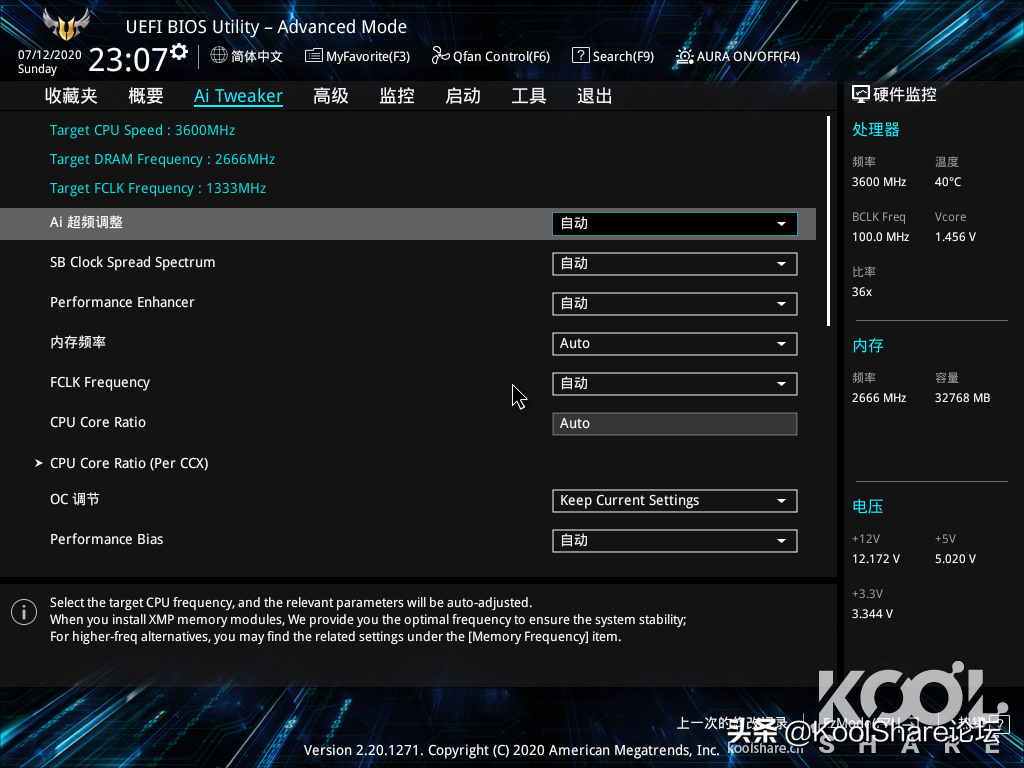The image size is (1024, 768).
Task: Expand CPU Core Ratio (Per CCX) submenu
Action: 129,463
